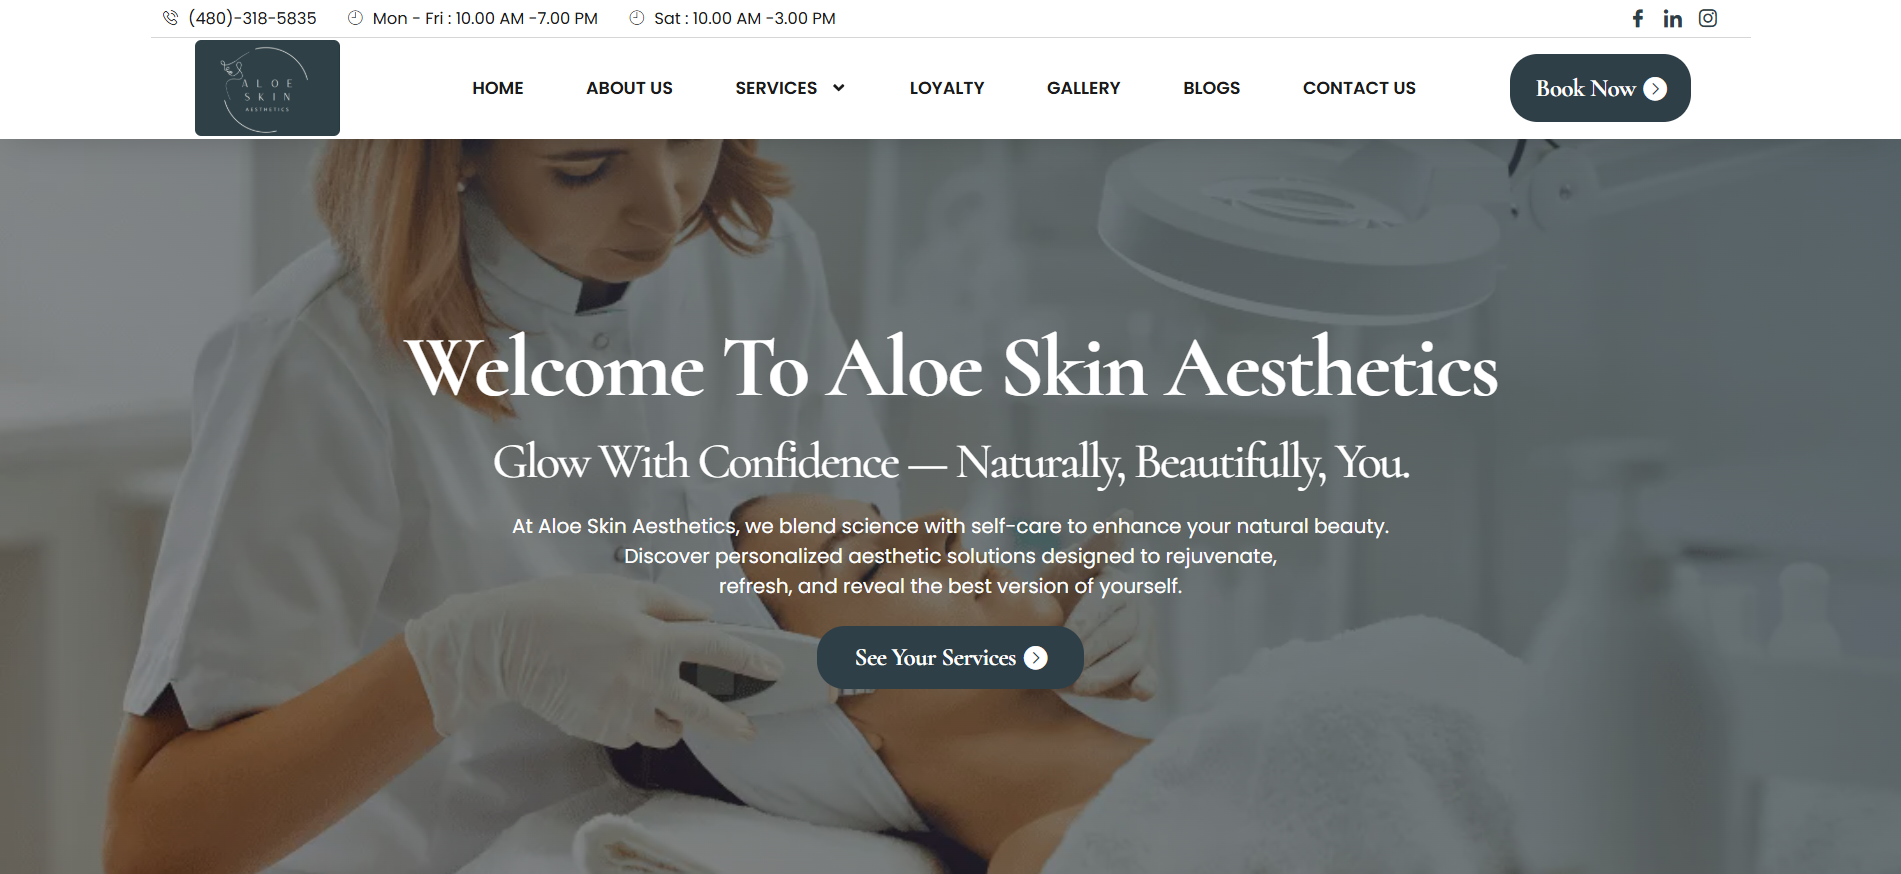Open the Contact Us page

pyautogui.click(x=1359, y=88)
